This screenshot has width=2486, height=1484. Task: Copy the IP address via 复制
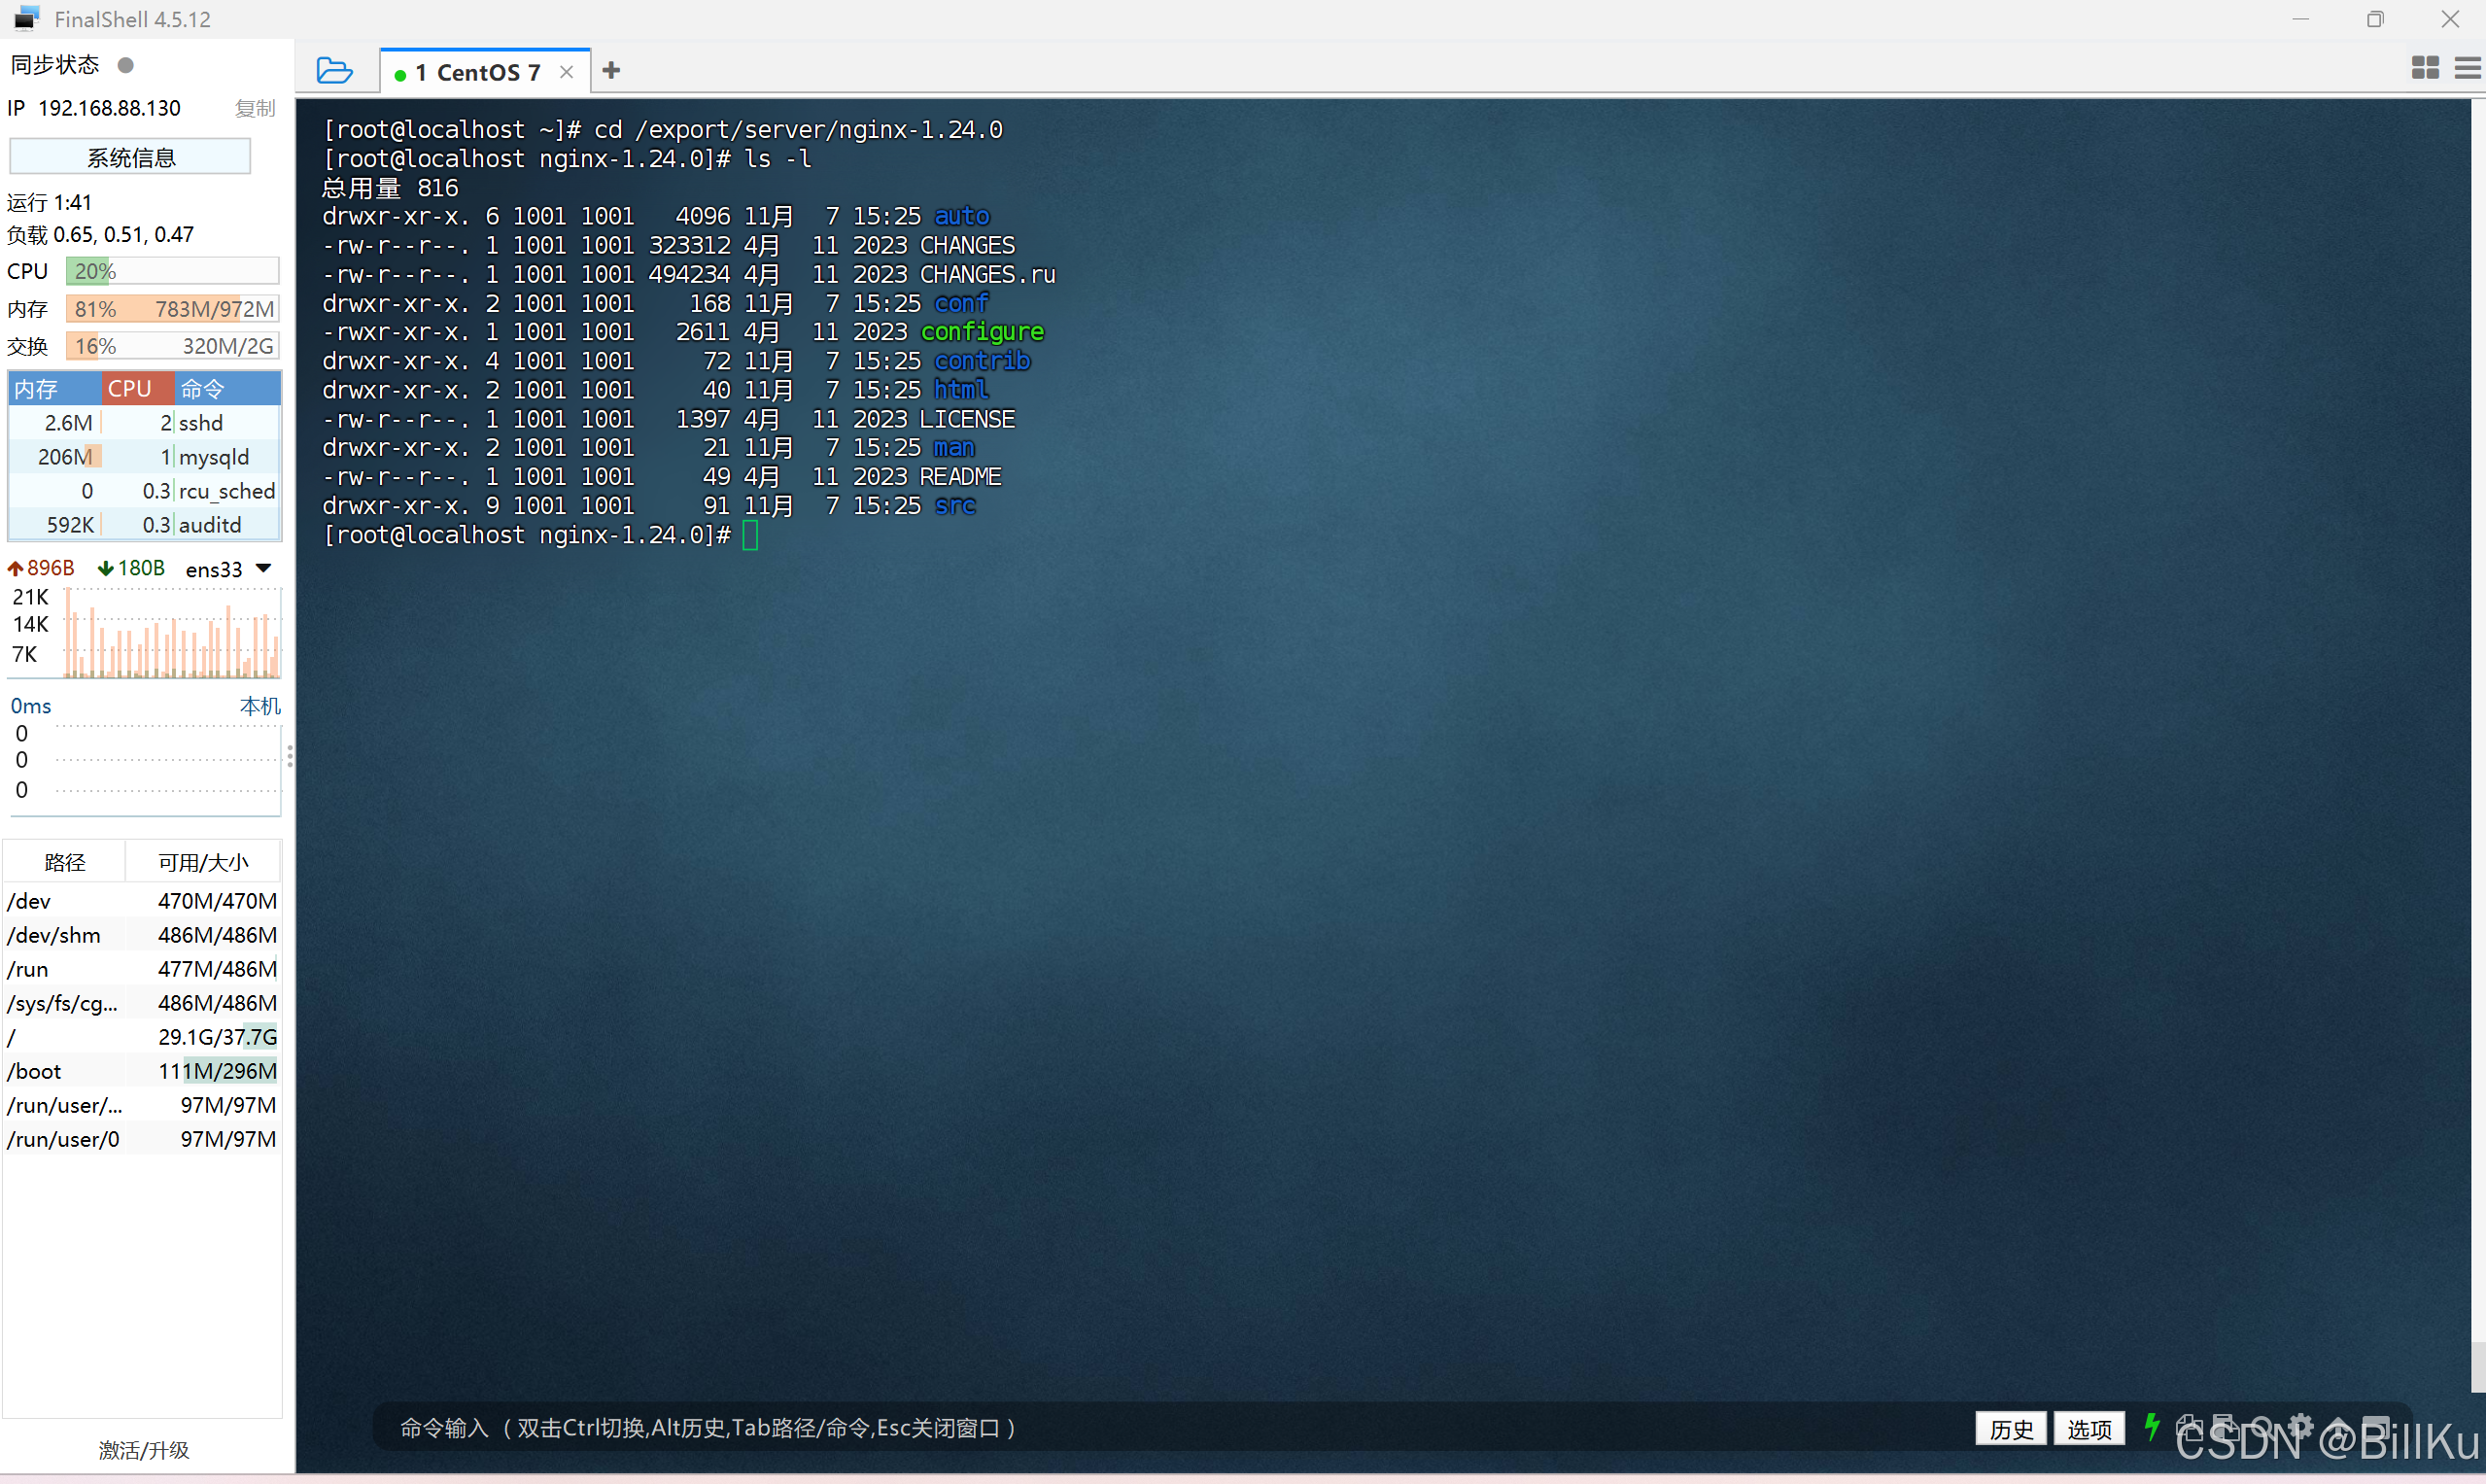click(x=255, y=108)
